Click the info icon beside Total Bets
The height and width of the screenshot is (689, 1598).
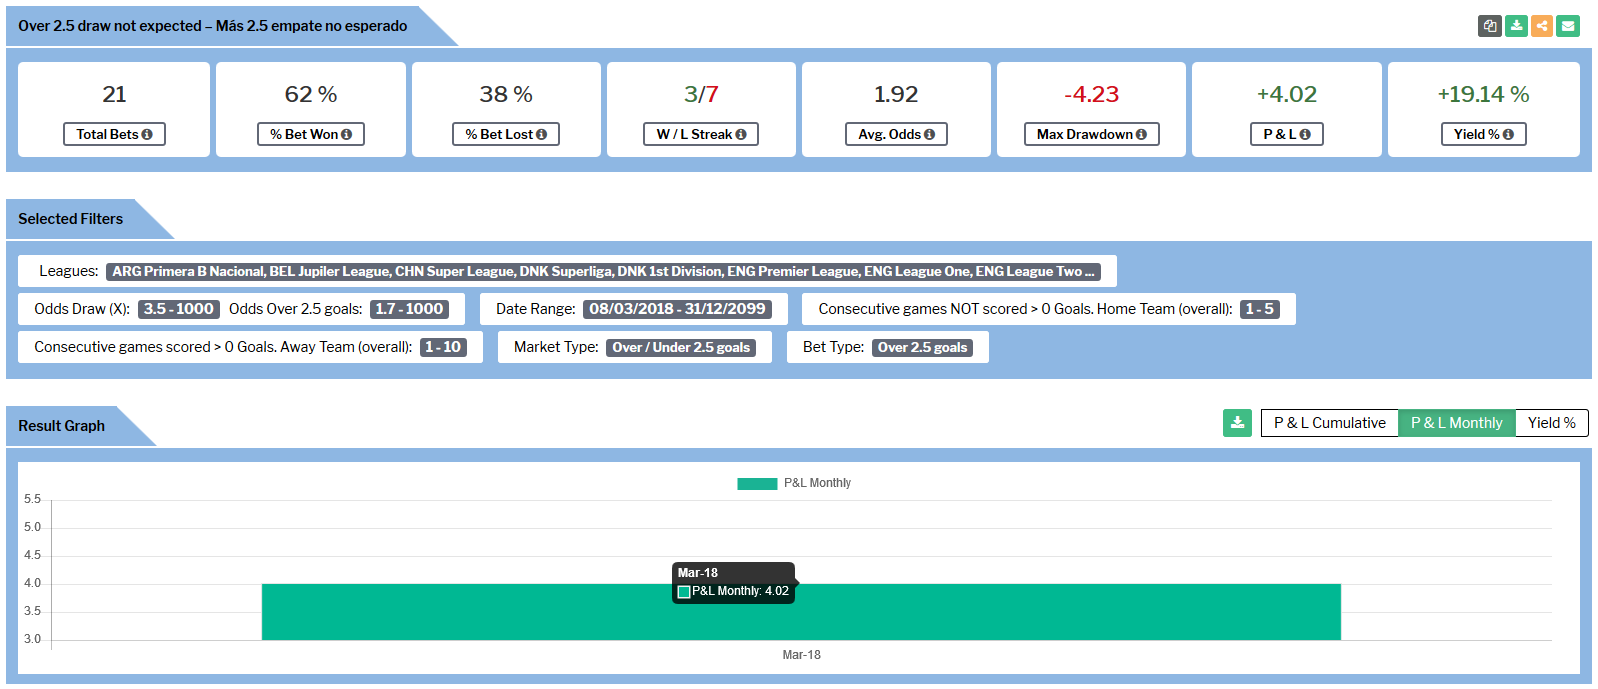[147, 134]
